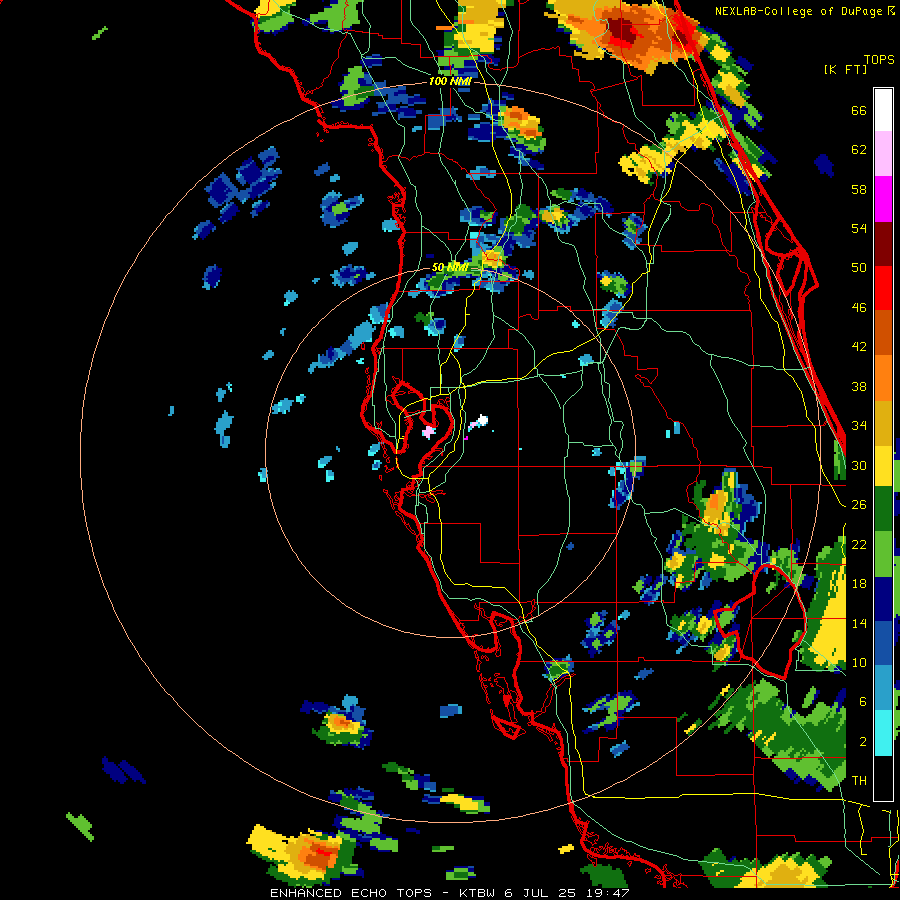Click the legend value "38"
The image size is (900, 900).
coord(859,386)
